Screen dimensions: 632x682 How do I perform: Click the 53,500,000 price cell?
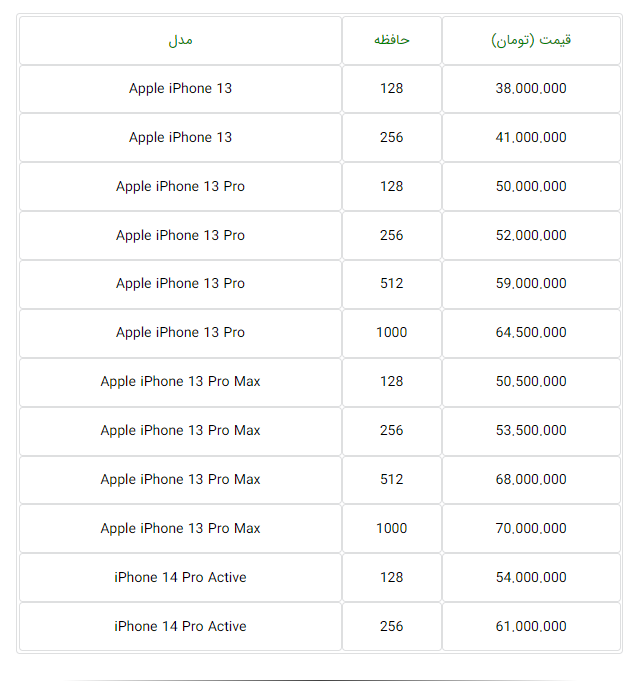pos(531,430)
